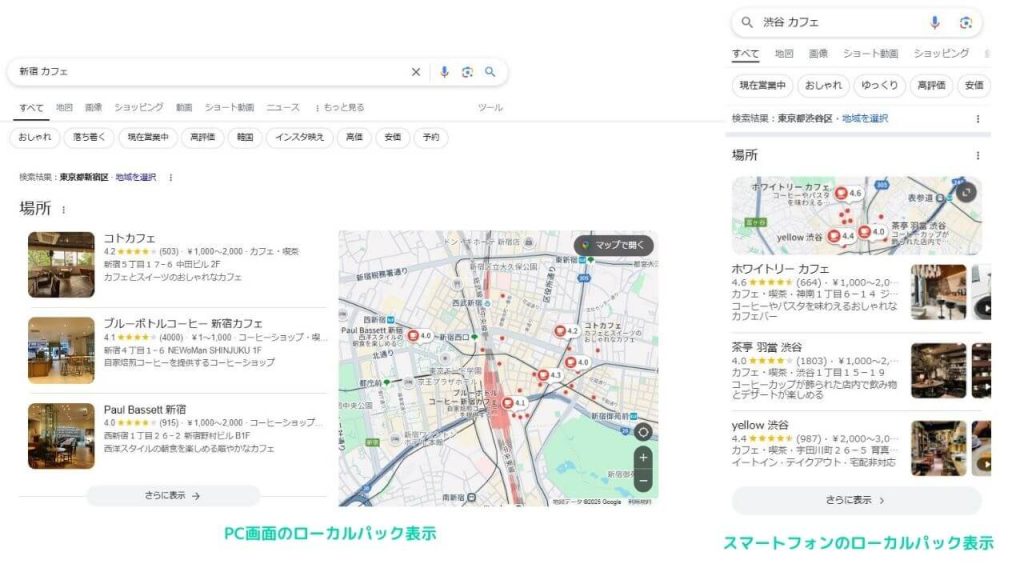Open three-dot menu next to PC 場所 heading

63,210
